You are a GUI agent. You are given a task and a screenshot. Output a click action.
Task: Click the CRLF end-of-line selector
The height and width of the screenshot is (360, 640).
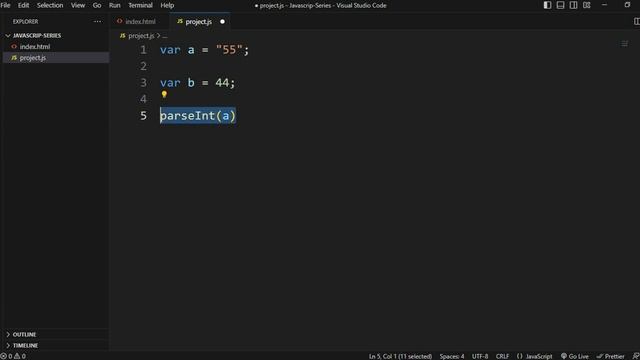point(502,356)
